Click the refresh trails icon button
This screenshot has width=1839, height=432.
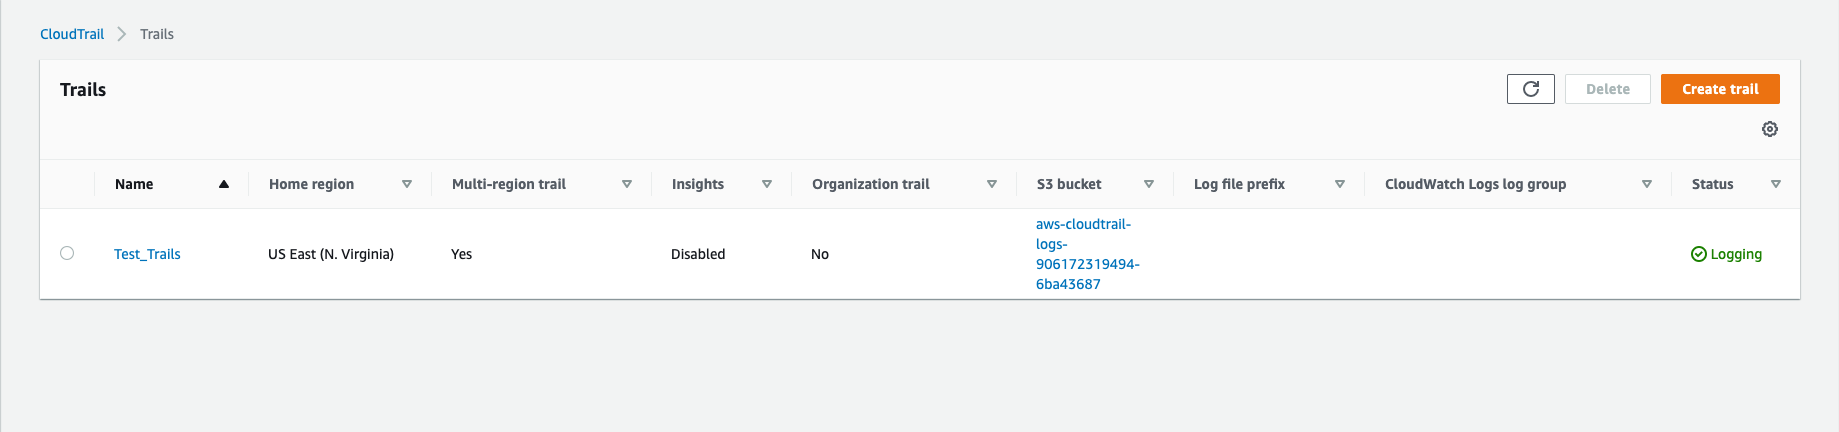1530,89
